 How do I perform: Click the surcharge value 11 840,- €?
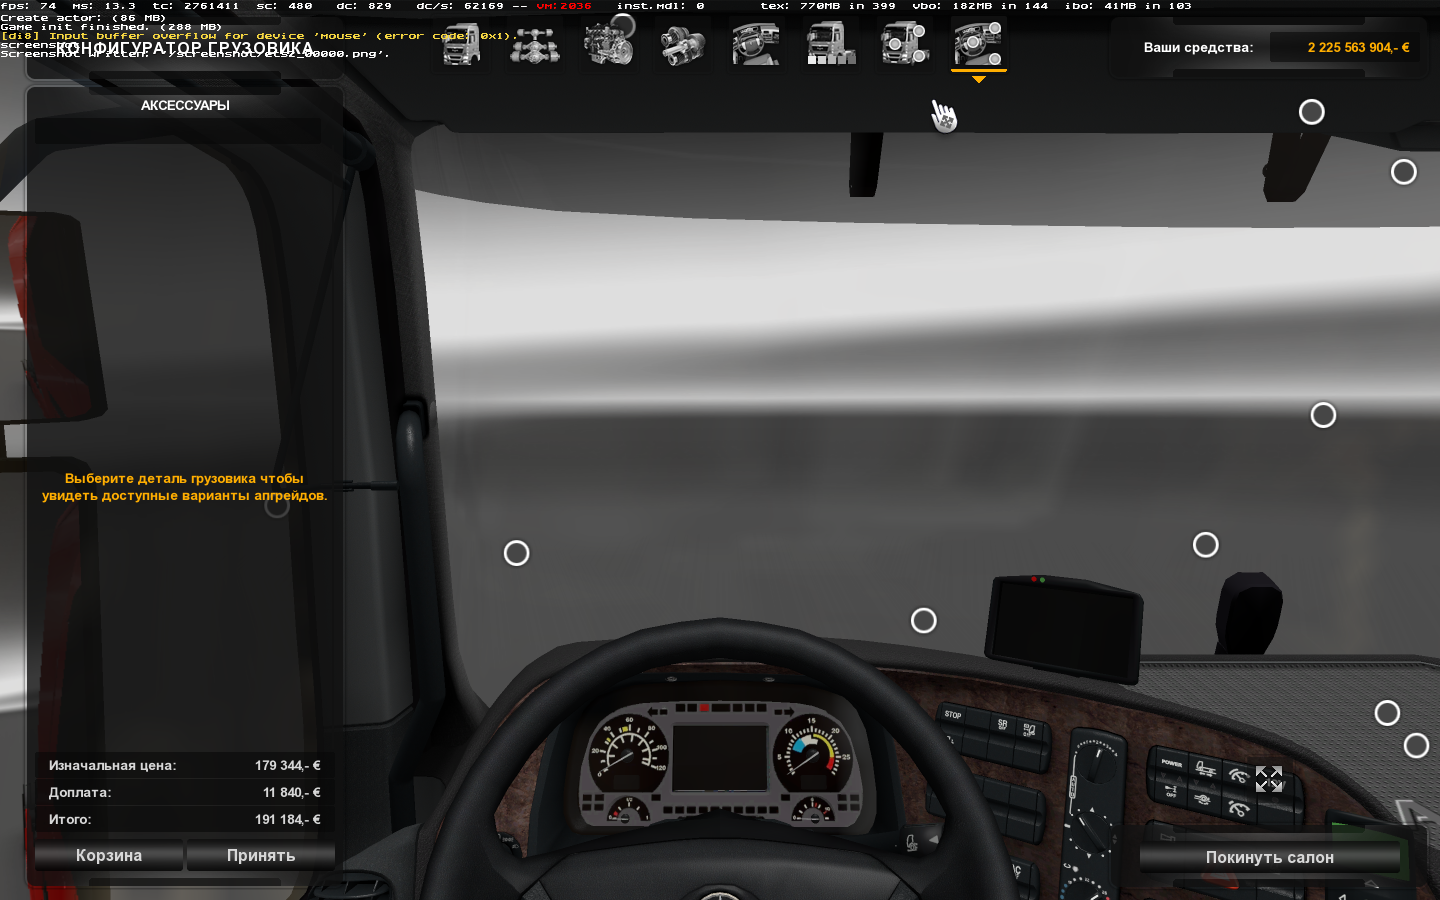click(x=291, y=792)
